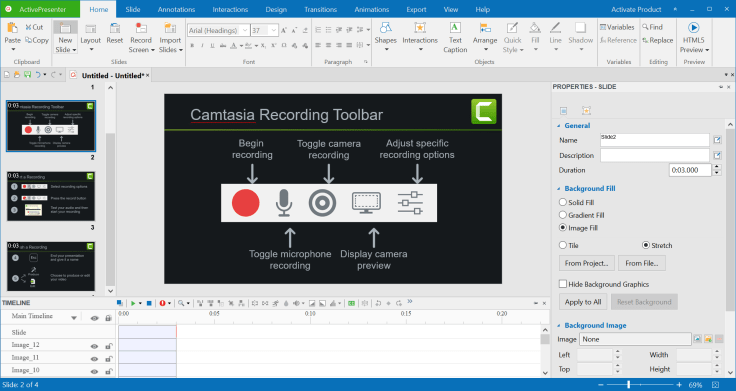
Task: Click Activate Product in the title bar
Action: (636, 9)
